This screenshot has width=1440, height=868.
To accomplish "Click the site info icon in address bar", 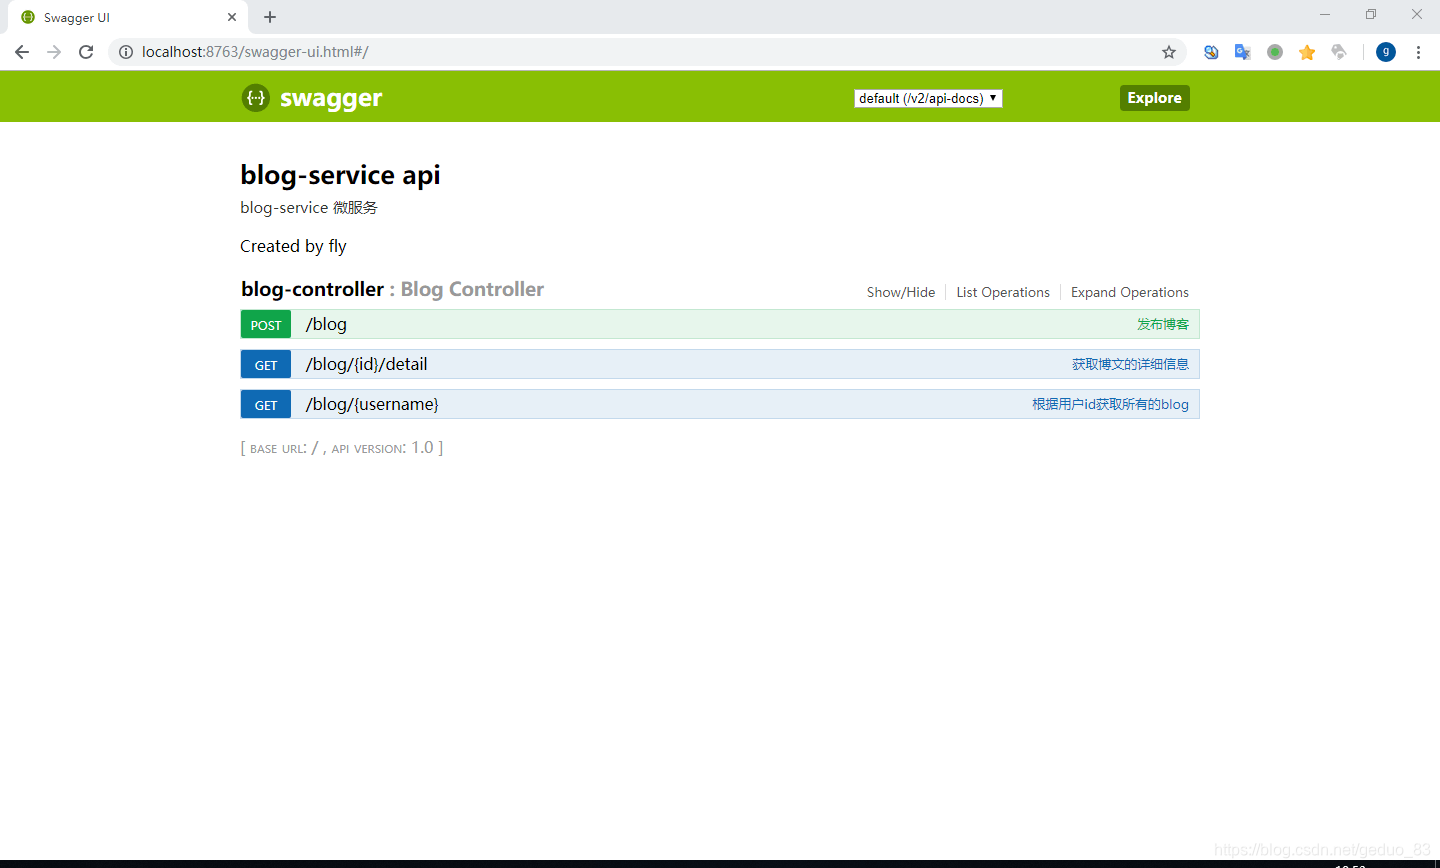I will pos(126,52).
